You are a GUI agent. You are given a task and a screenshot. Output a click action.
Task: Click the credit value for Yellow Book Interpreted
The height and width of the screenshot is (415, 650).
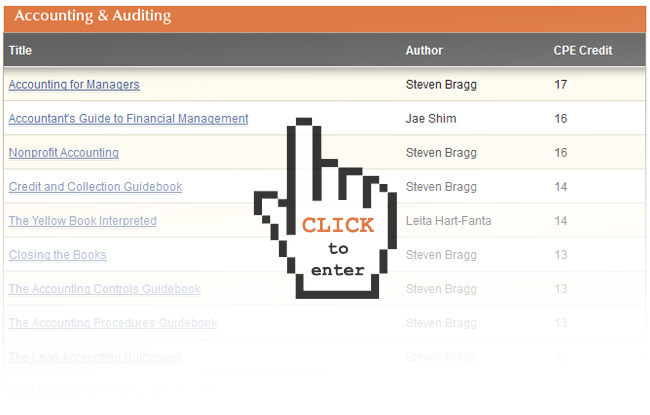click(560, 221)
